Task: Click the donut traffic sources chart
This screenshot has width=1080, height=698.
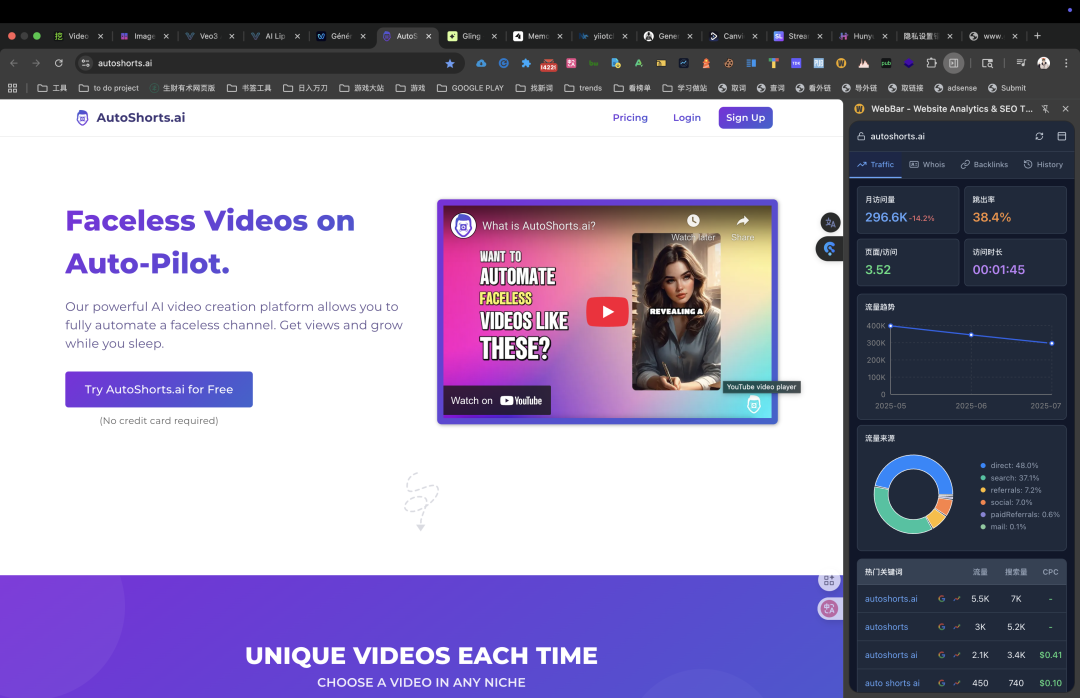Action: tap(913, 494)
